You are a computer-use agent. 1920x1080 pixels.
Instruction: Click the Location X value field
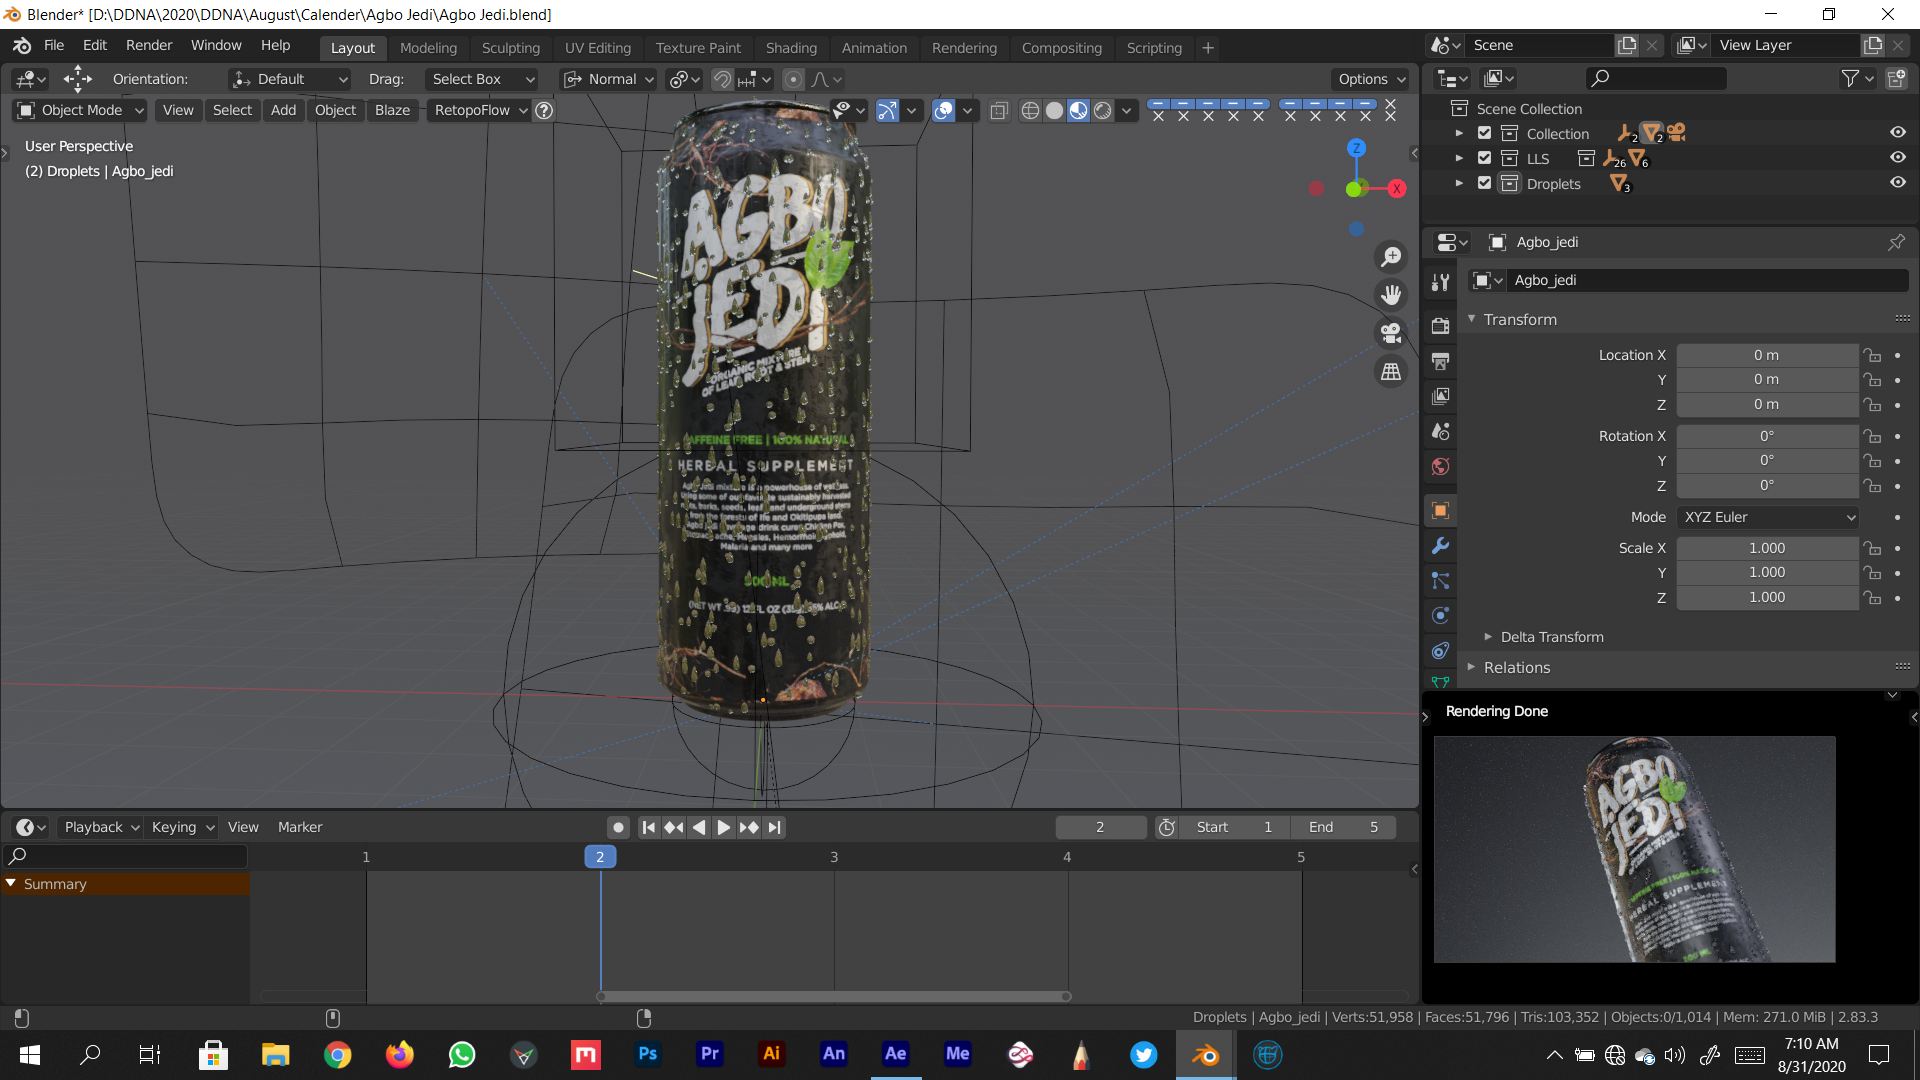pos(1766,355)
